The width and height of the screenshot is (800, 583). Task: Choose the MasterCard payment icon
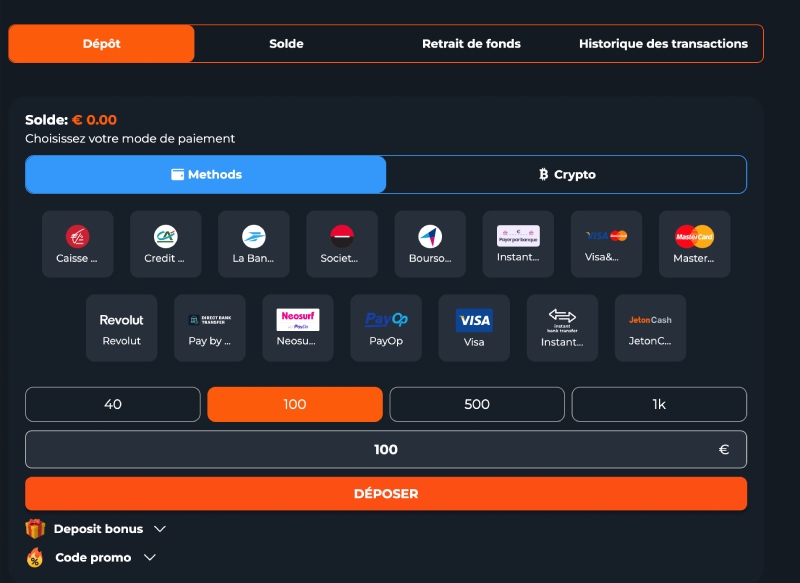coord(694,244)
